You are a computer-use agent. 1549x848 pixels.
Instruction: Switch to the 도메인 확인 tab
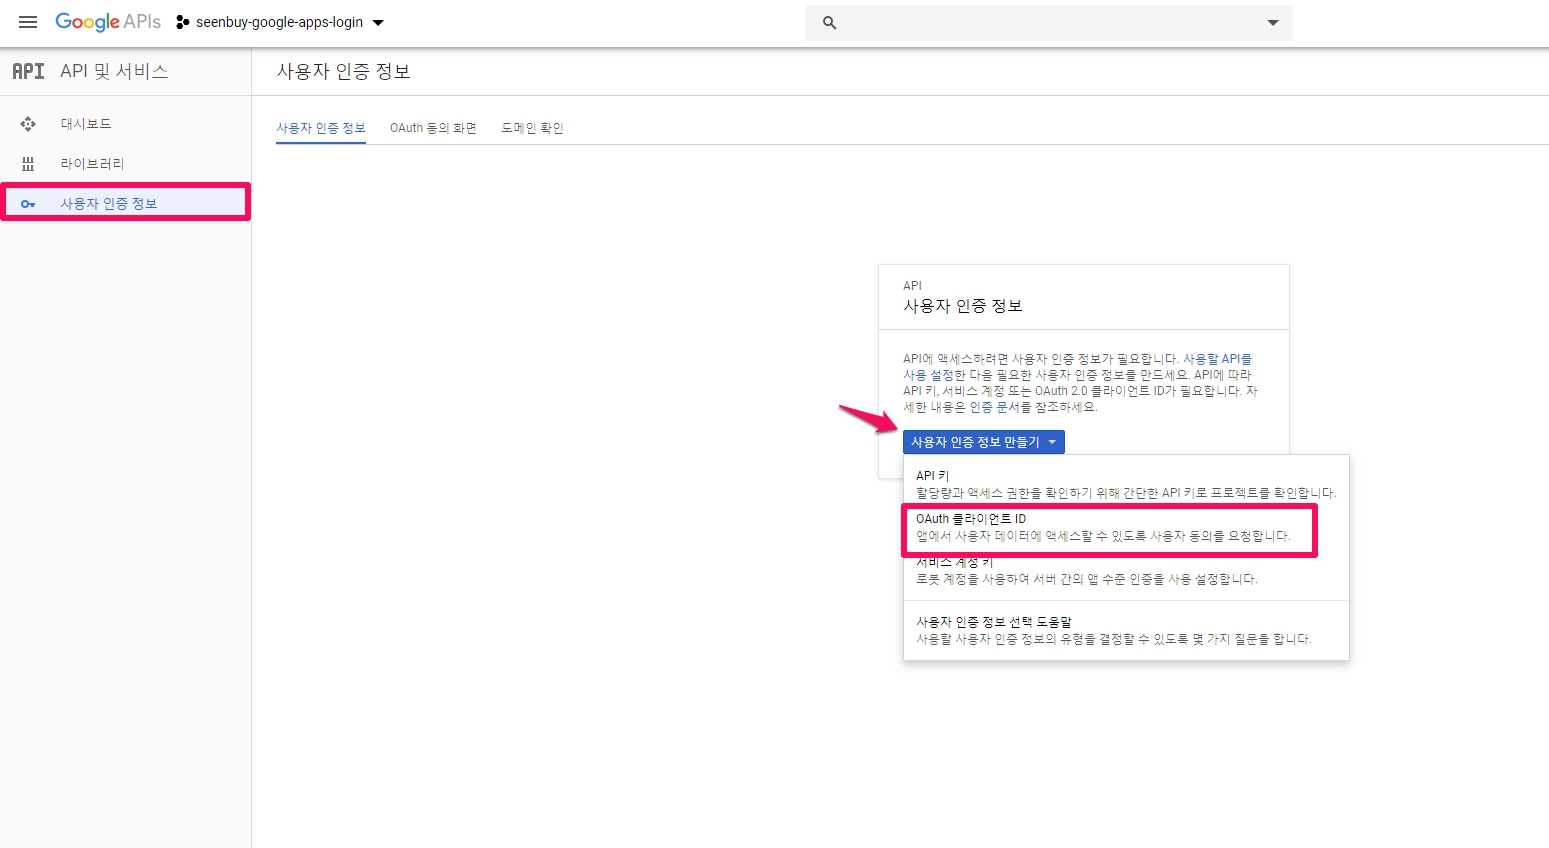532,128
